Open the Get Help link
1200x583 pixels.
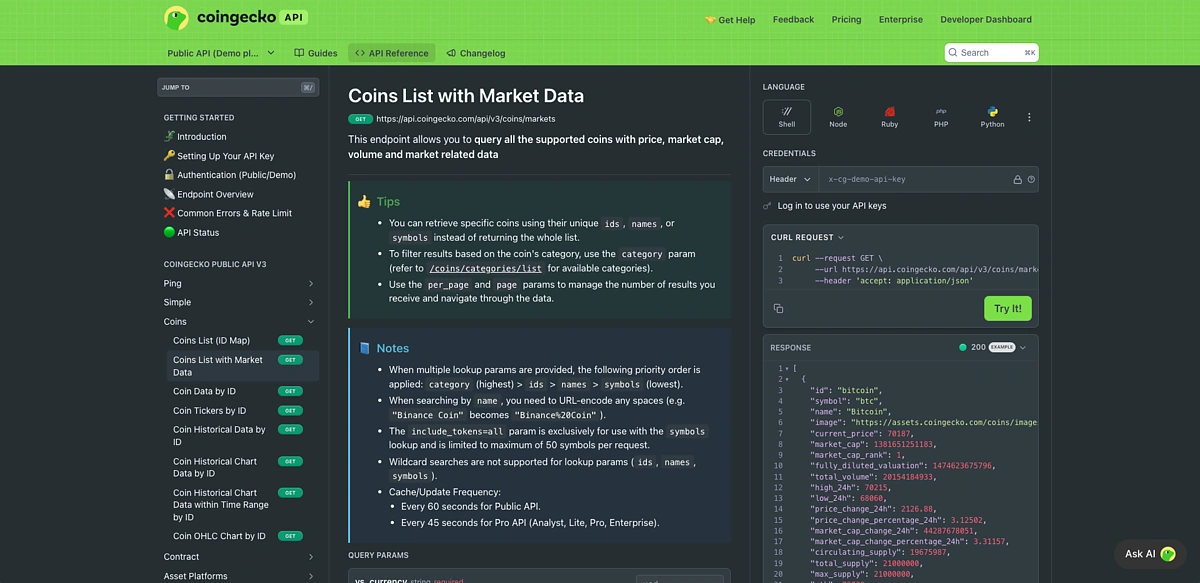[730, 19]
